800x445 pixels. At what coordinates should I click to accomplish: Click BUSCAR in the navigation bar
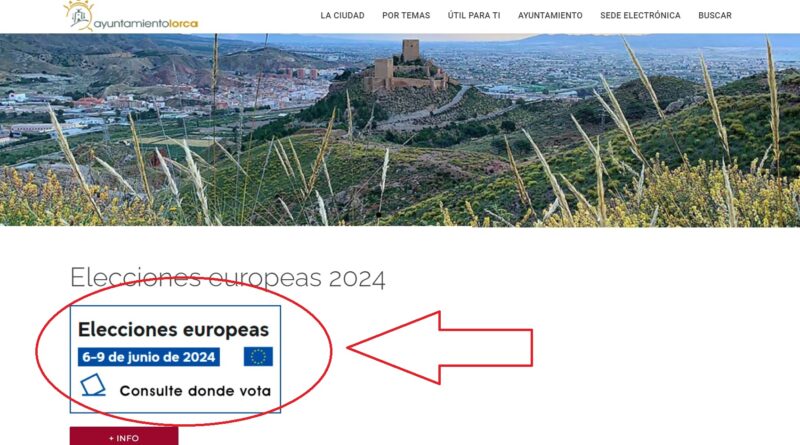(x=715, y=16)
